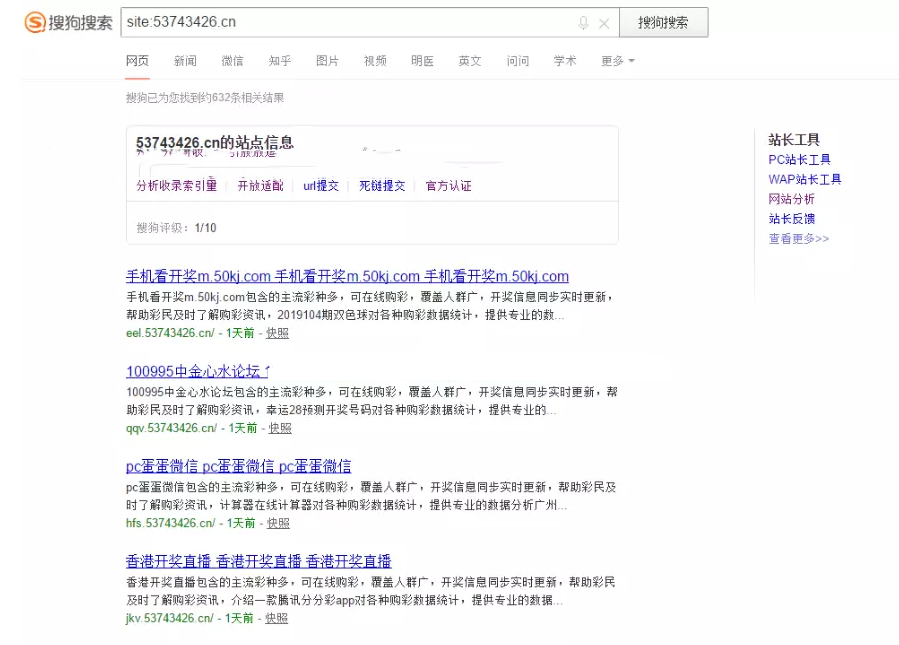This screenshot has width=899, height=645.
Task: Select the 网页 tab
Action: pos(138,61)
